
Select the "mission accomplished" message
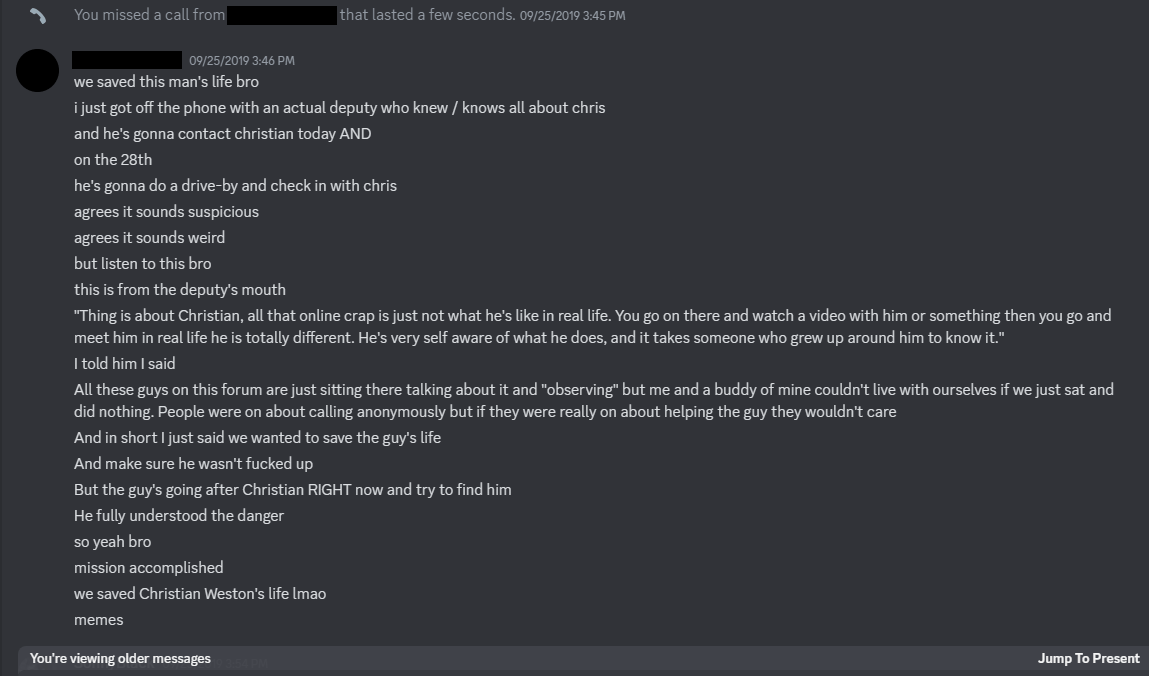tap(148, 567)
